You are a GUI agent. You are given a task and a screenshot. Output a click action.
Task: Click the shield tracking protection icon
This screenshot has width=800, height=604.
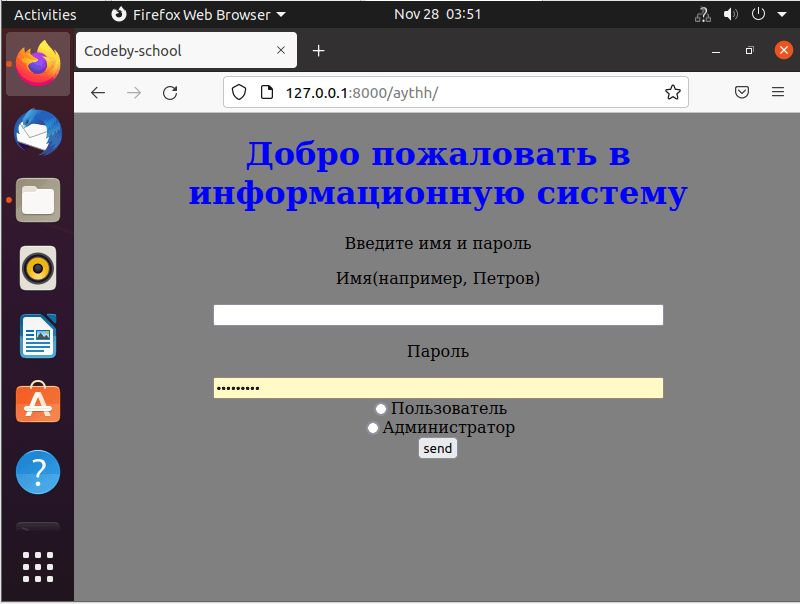[x=237, y=91]
